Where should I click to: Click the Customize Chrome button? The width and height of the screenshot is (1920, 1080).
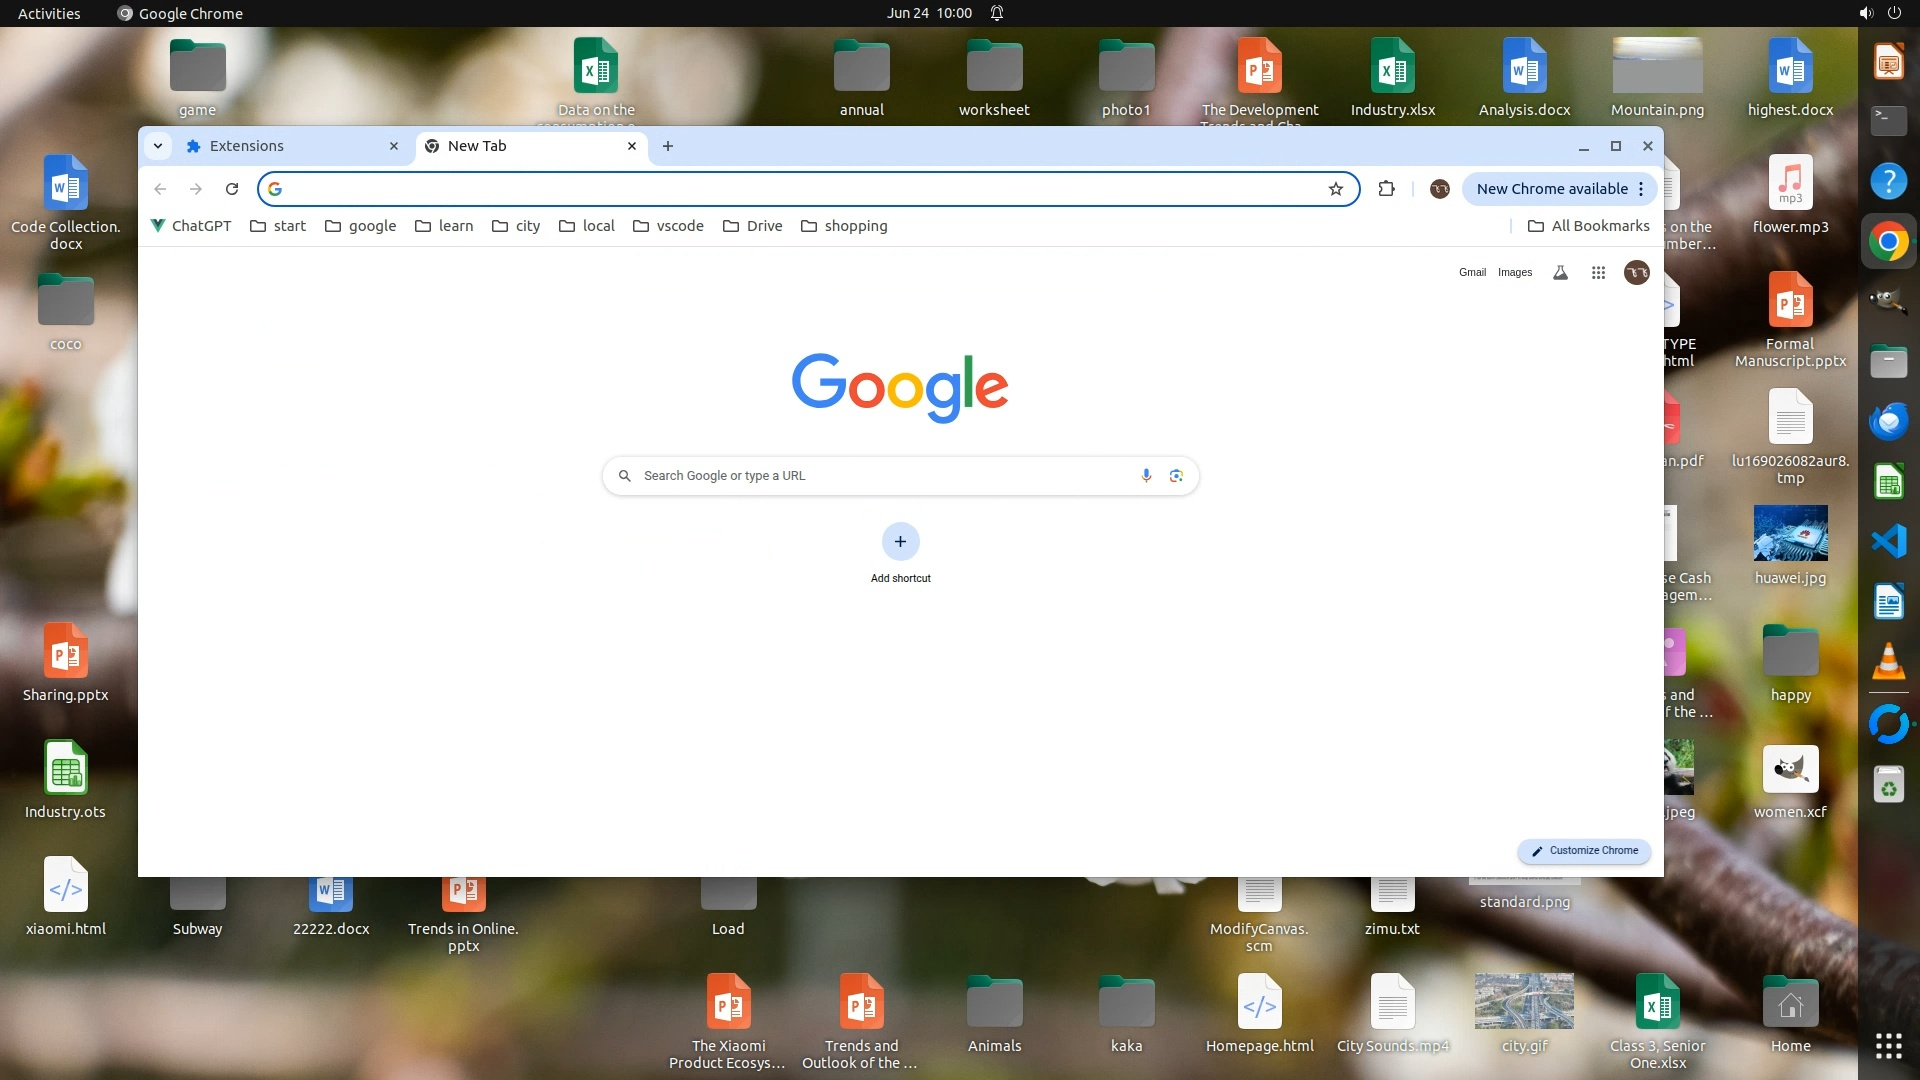click(x=1584, y=851)
